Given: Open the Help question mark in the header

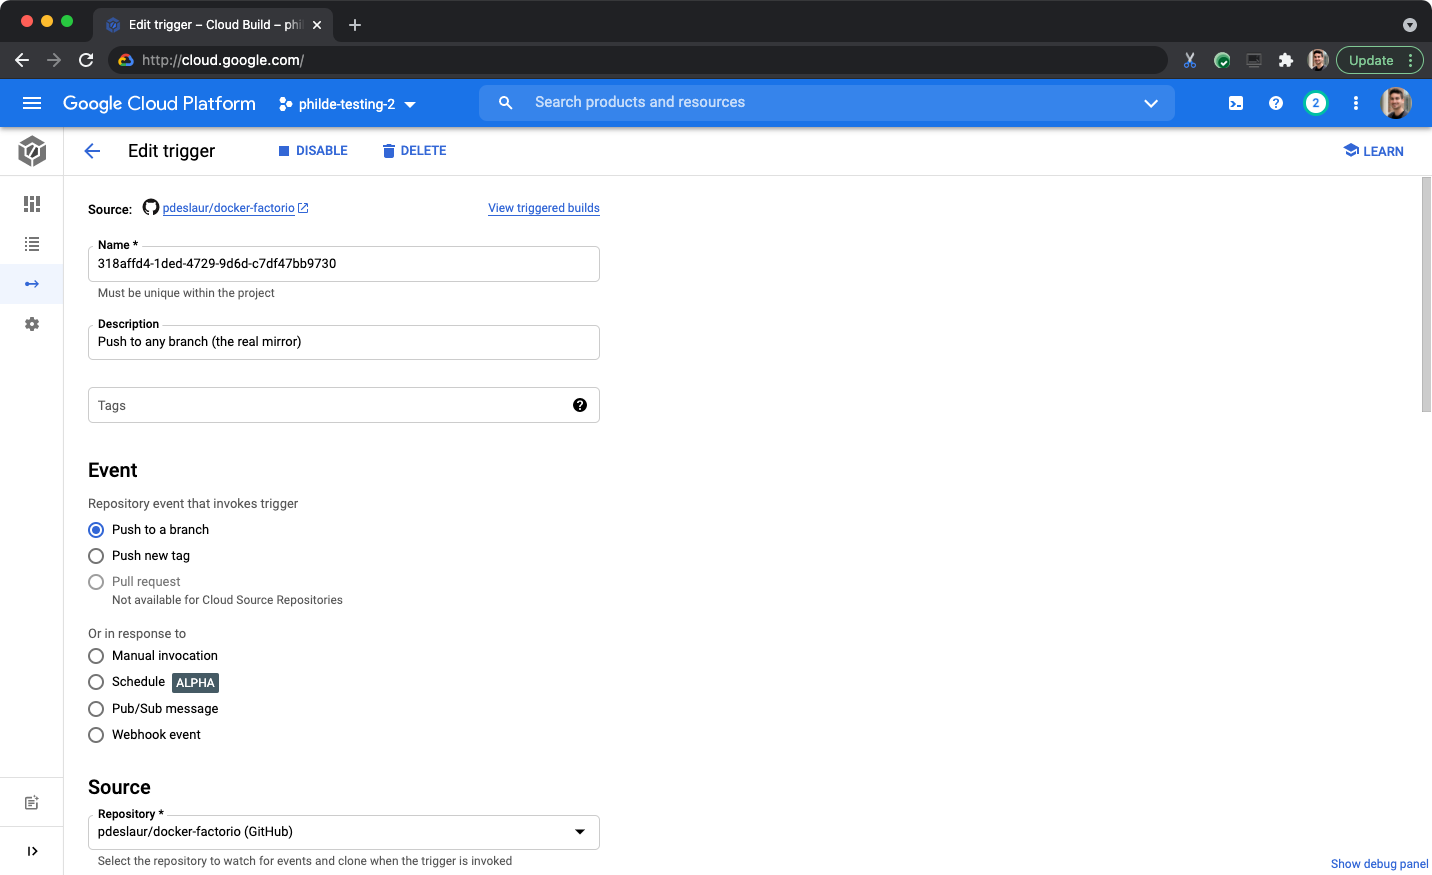Looking at the screenshot, I should (1276, 103).
